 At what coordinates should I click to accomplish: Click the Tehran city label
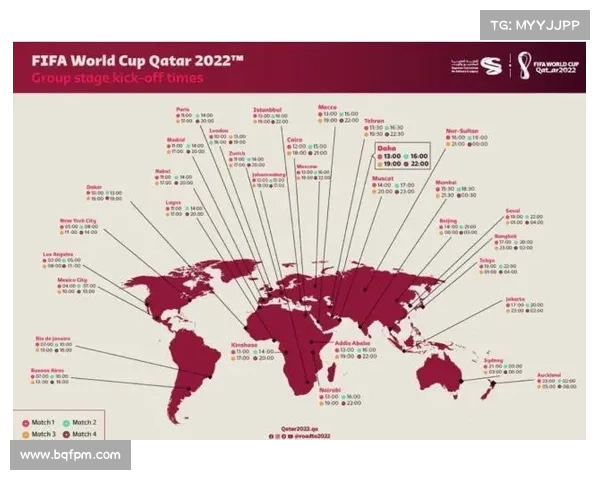(374, 121)
